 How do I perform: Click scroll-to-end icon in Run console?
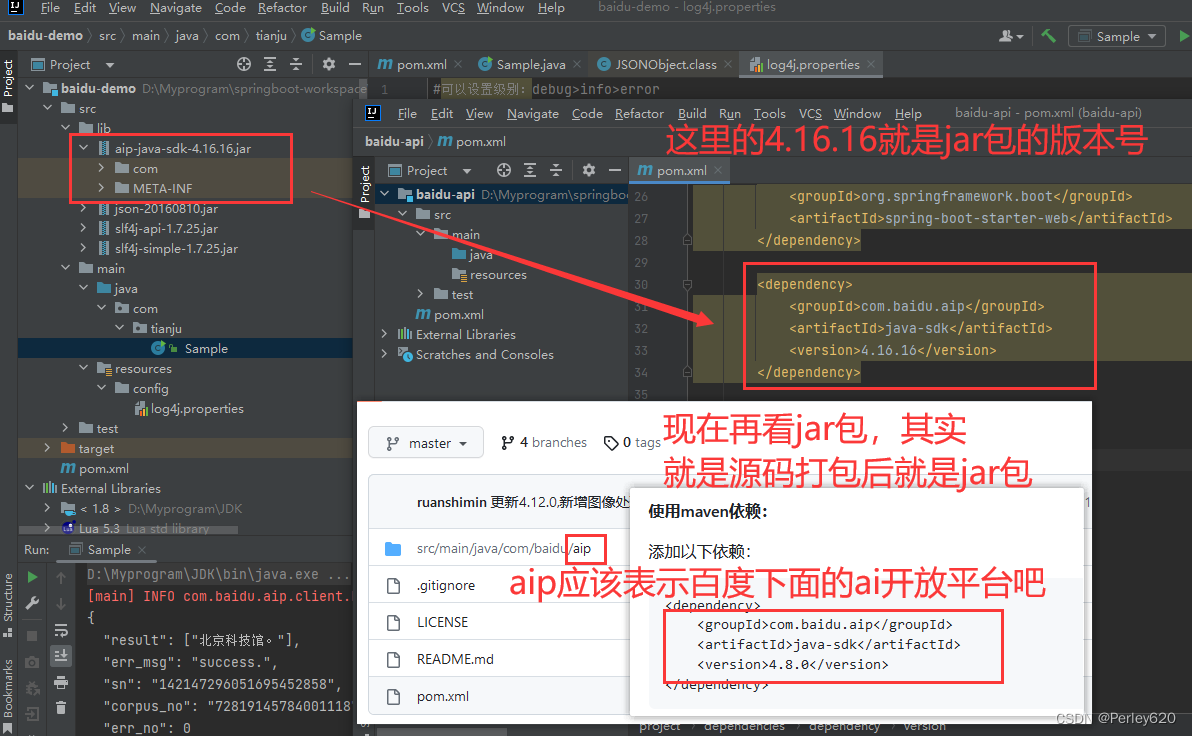point(61,655)
